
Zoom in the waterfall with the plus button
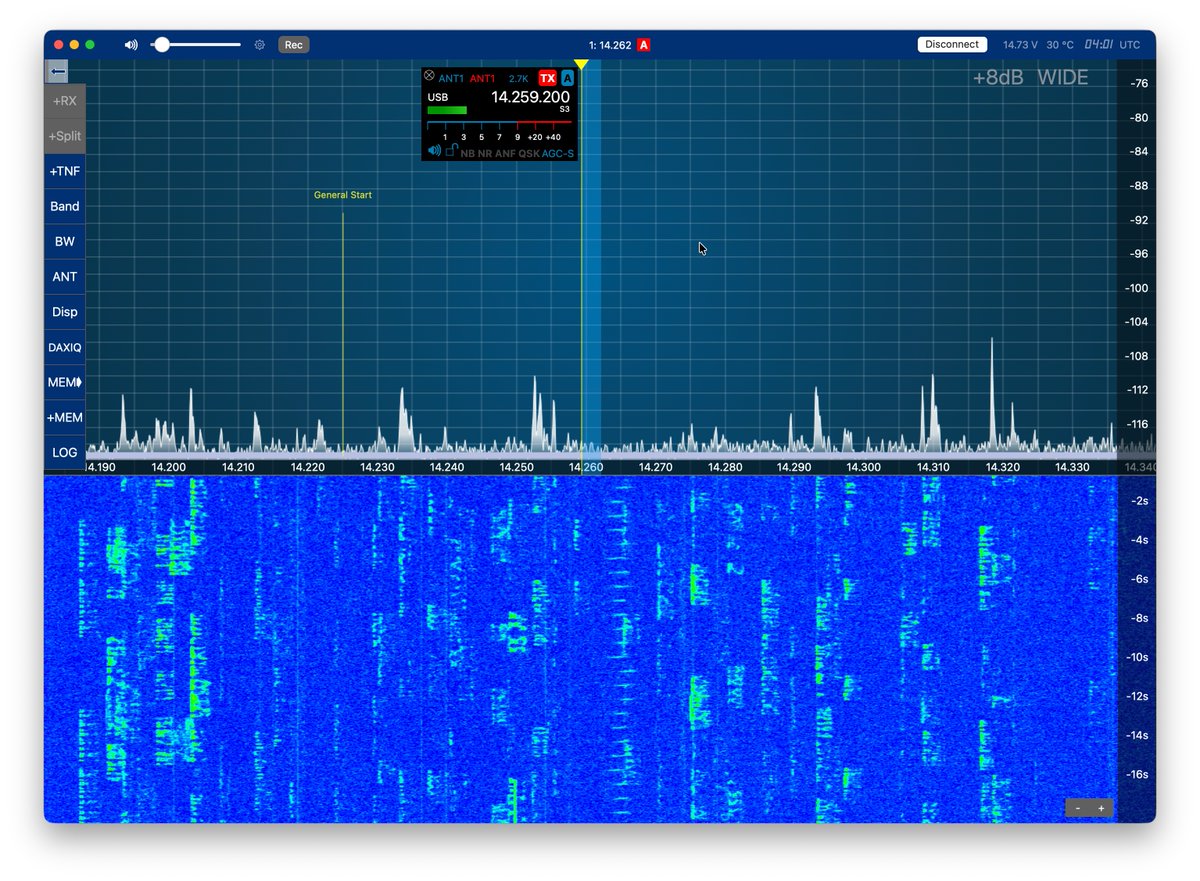pos(1101,808)
